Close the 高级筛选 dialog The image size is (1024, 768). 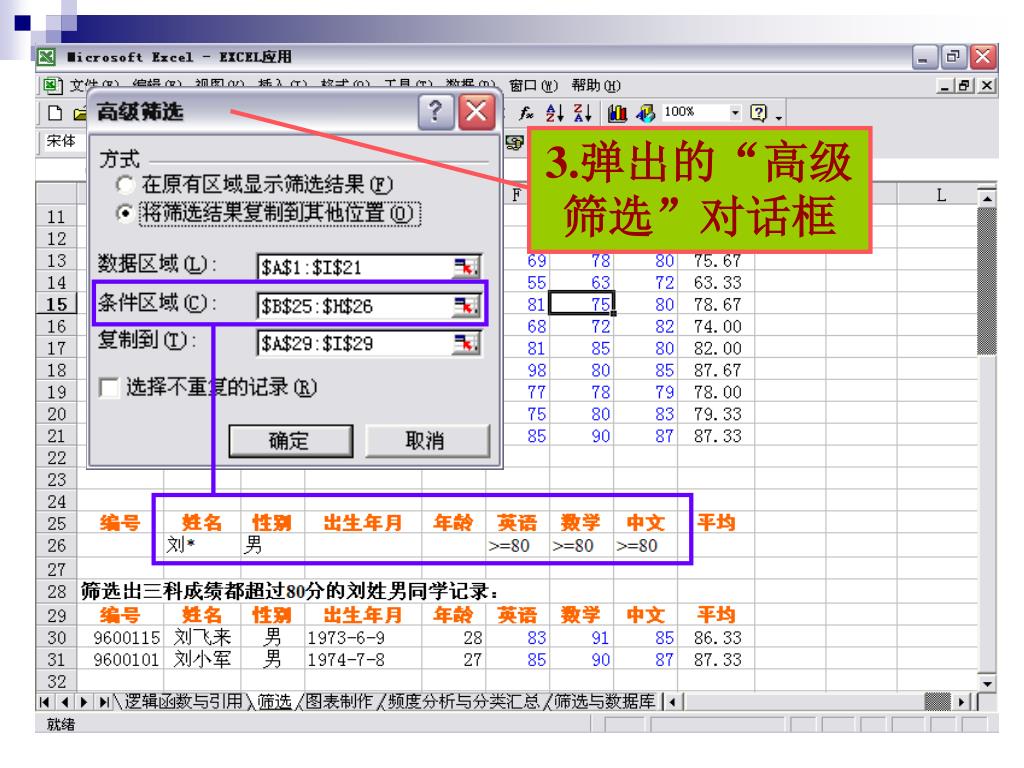(x=476, y=112)
